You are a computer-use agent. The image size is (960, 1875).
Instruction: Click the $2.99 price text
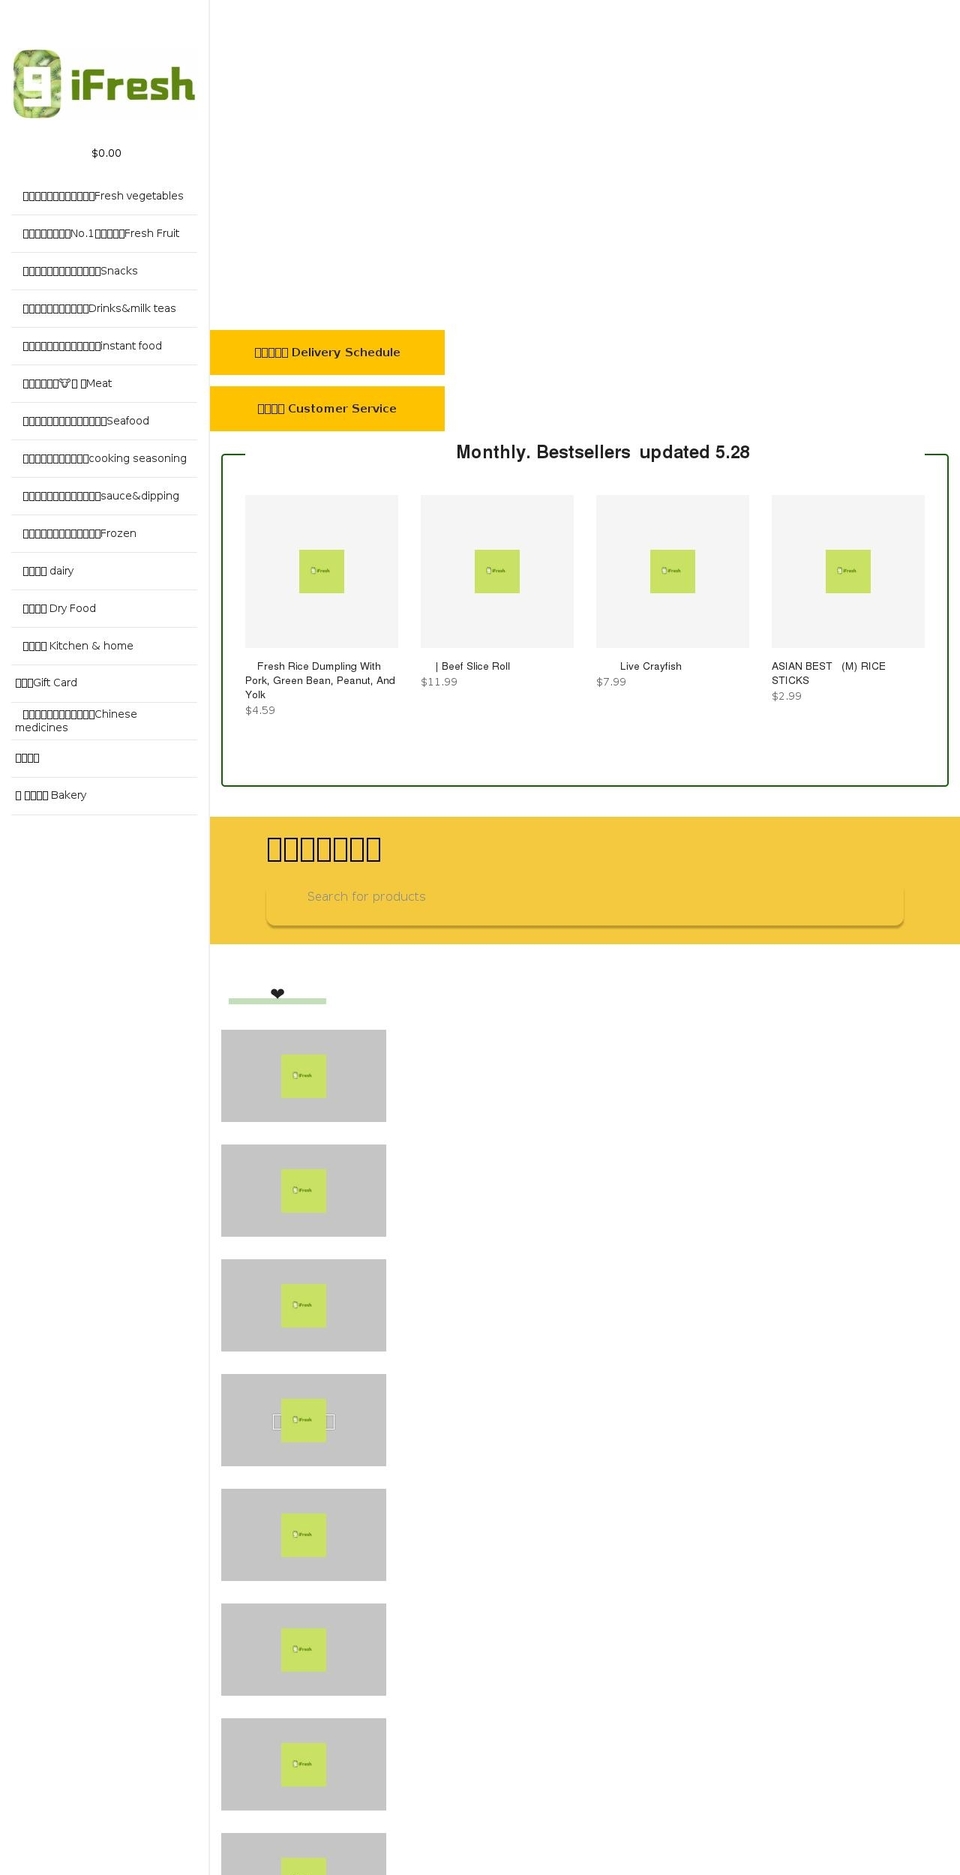click(x=786, y=696)
